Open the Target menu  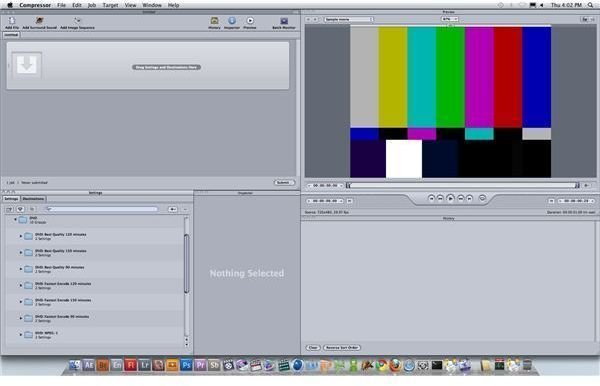pyautogui.click(x=110, y=5)
